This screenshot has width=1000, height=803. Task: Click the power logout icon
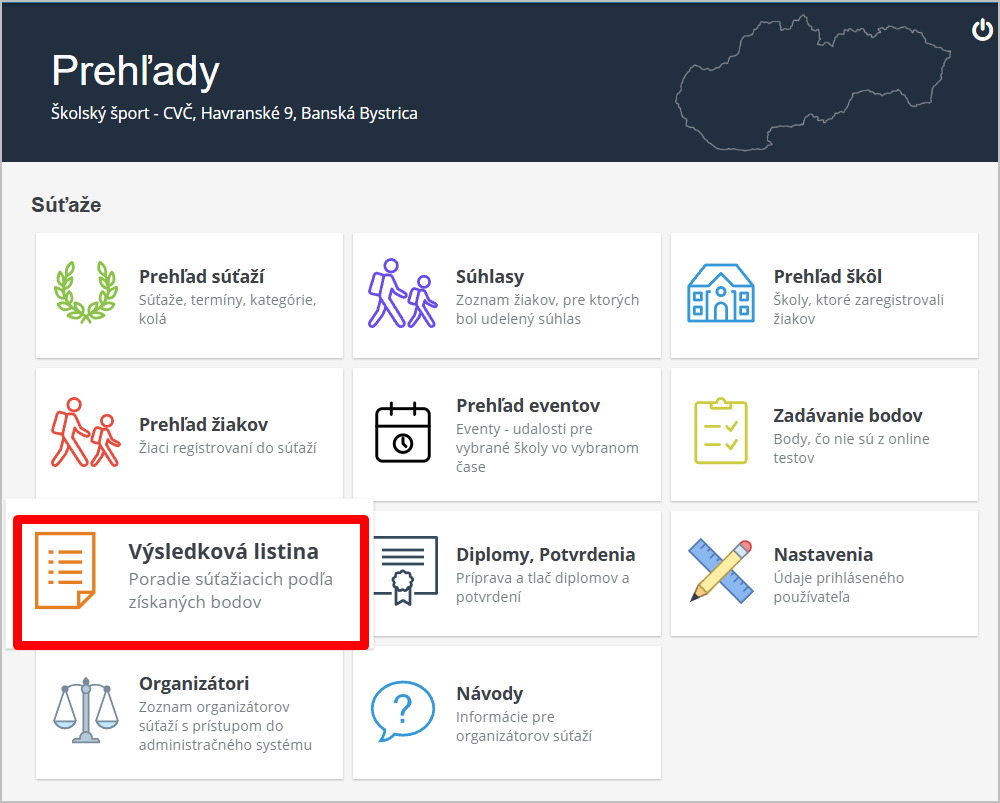tap(982, 30)
